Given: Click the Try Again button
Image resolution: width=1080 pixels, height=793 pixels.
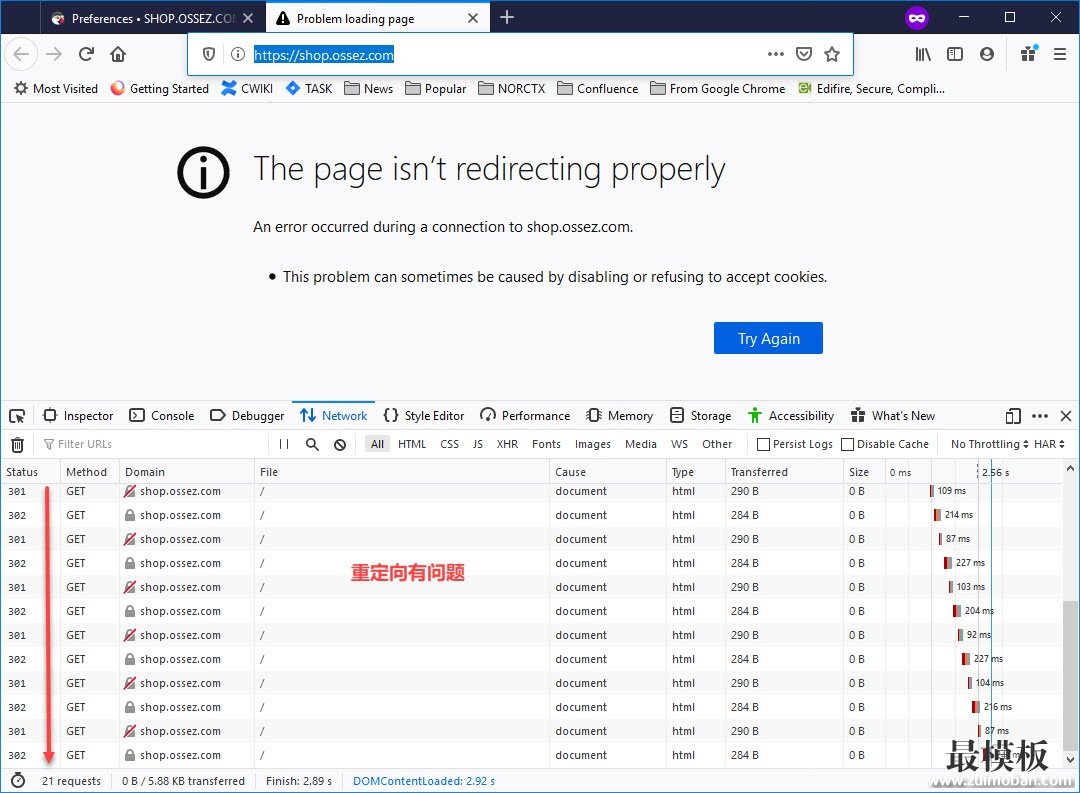Looking at the screenshot, I should [768, 338].
